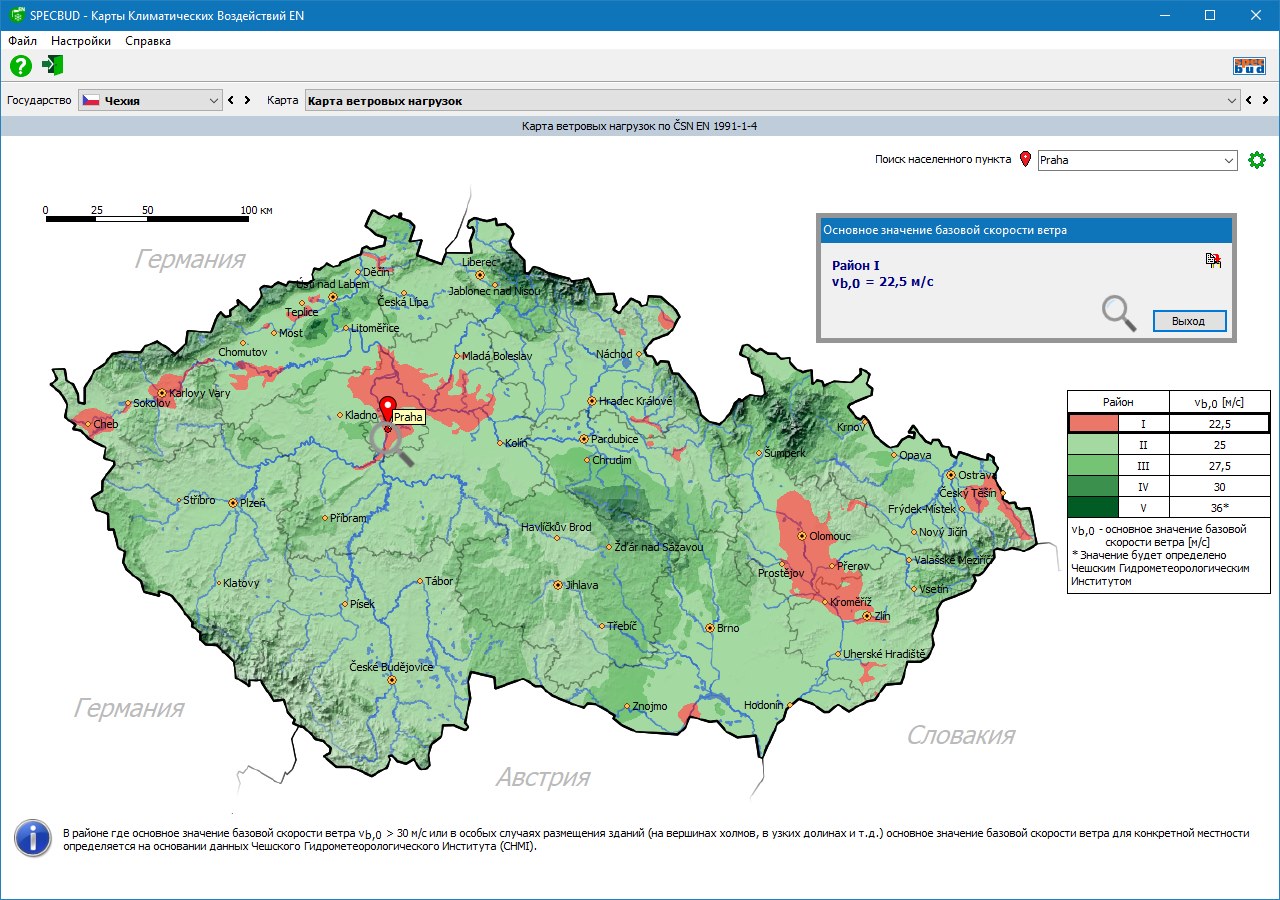Click the blue info icon at bottom
The width and height of the screenshot is (1280, 900).
tap(33, 838)
